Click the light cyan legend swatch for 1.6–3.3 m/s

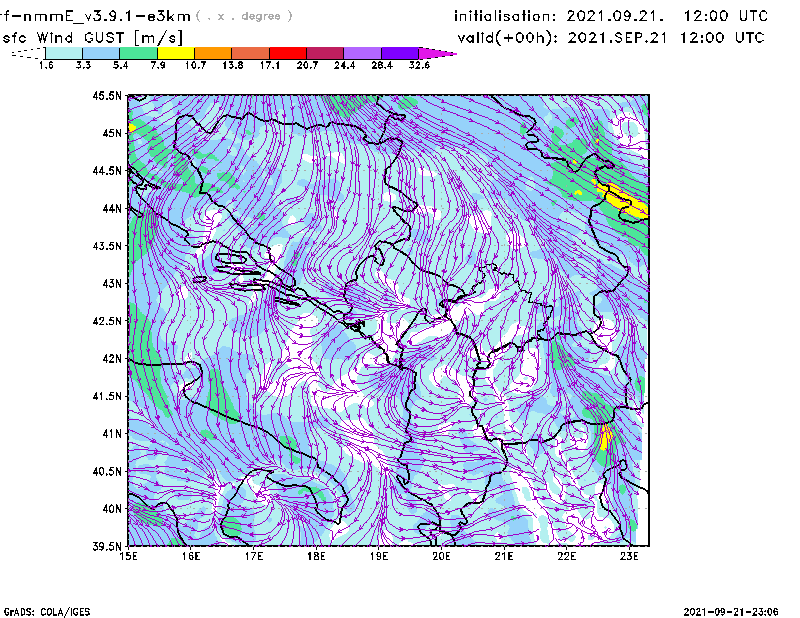pyautogui.click(x=64, y=53)
